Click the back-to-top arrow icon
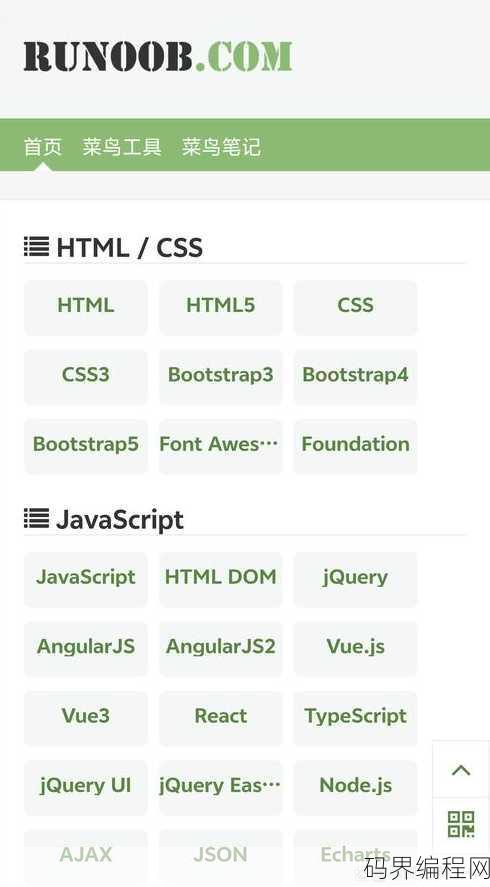490x887 pixels. pos(461,770)
